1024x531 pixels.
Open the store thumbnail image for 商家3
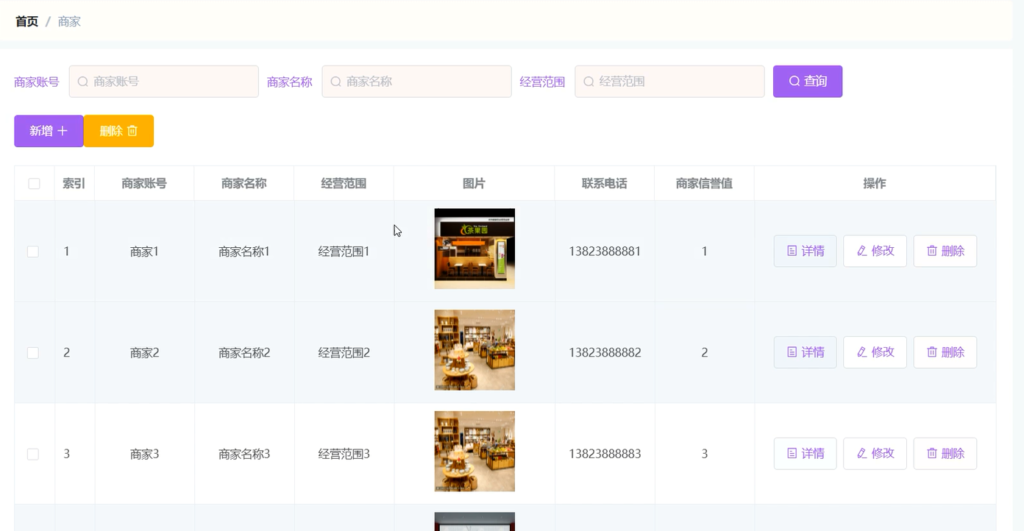tap(475, 451)
